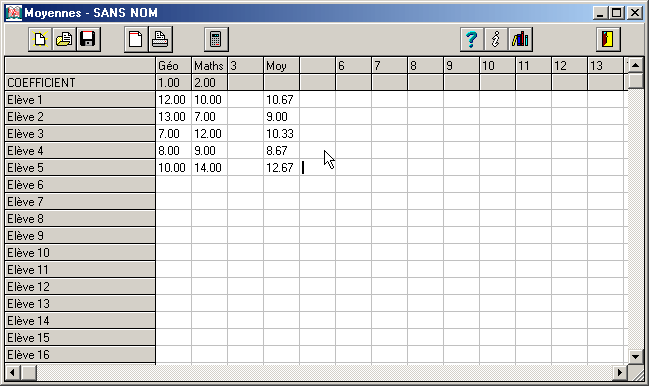This screenshot has height=386, width=649.
Task: Click the empty Maths cell for Elève 7
Action: pyautogui.click(x=209, y=201)
